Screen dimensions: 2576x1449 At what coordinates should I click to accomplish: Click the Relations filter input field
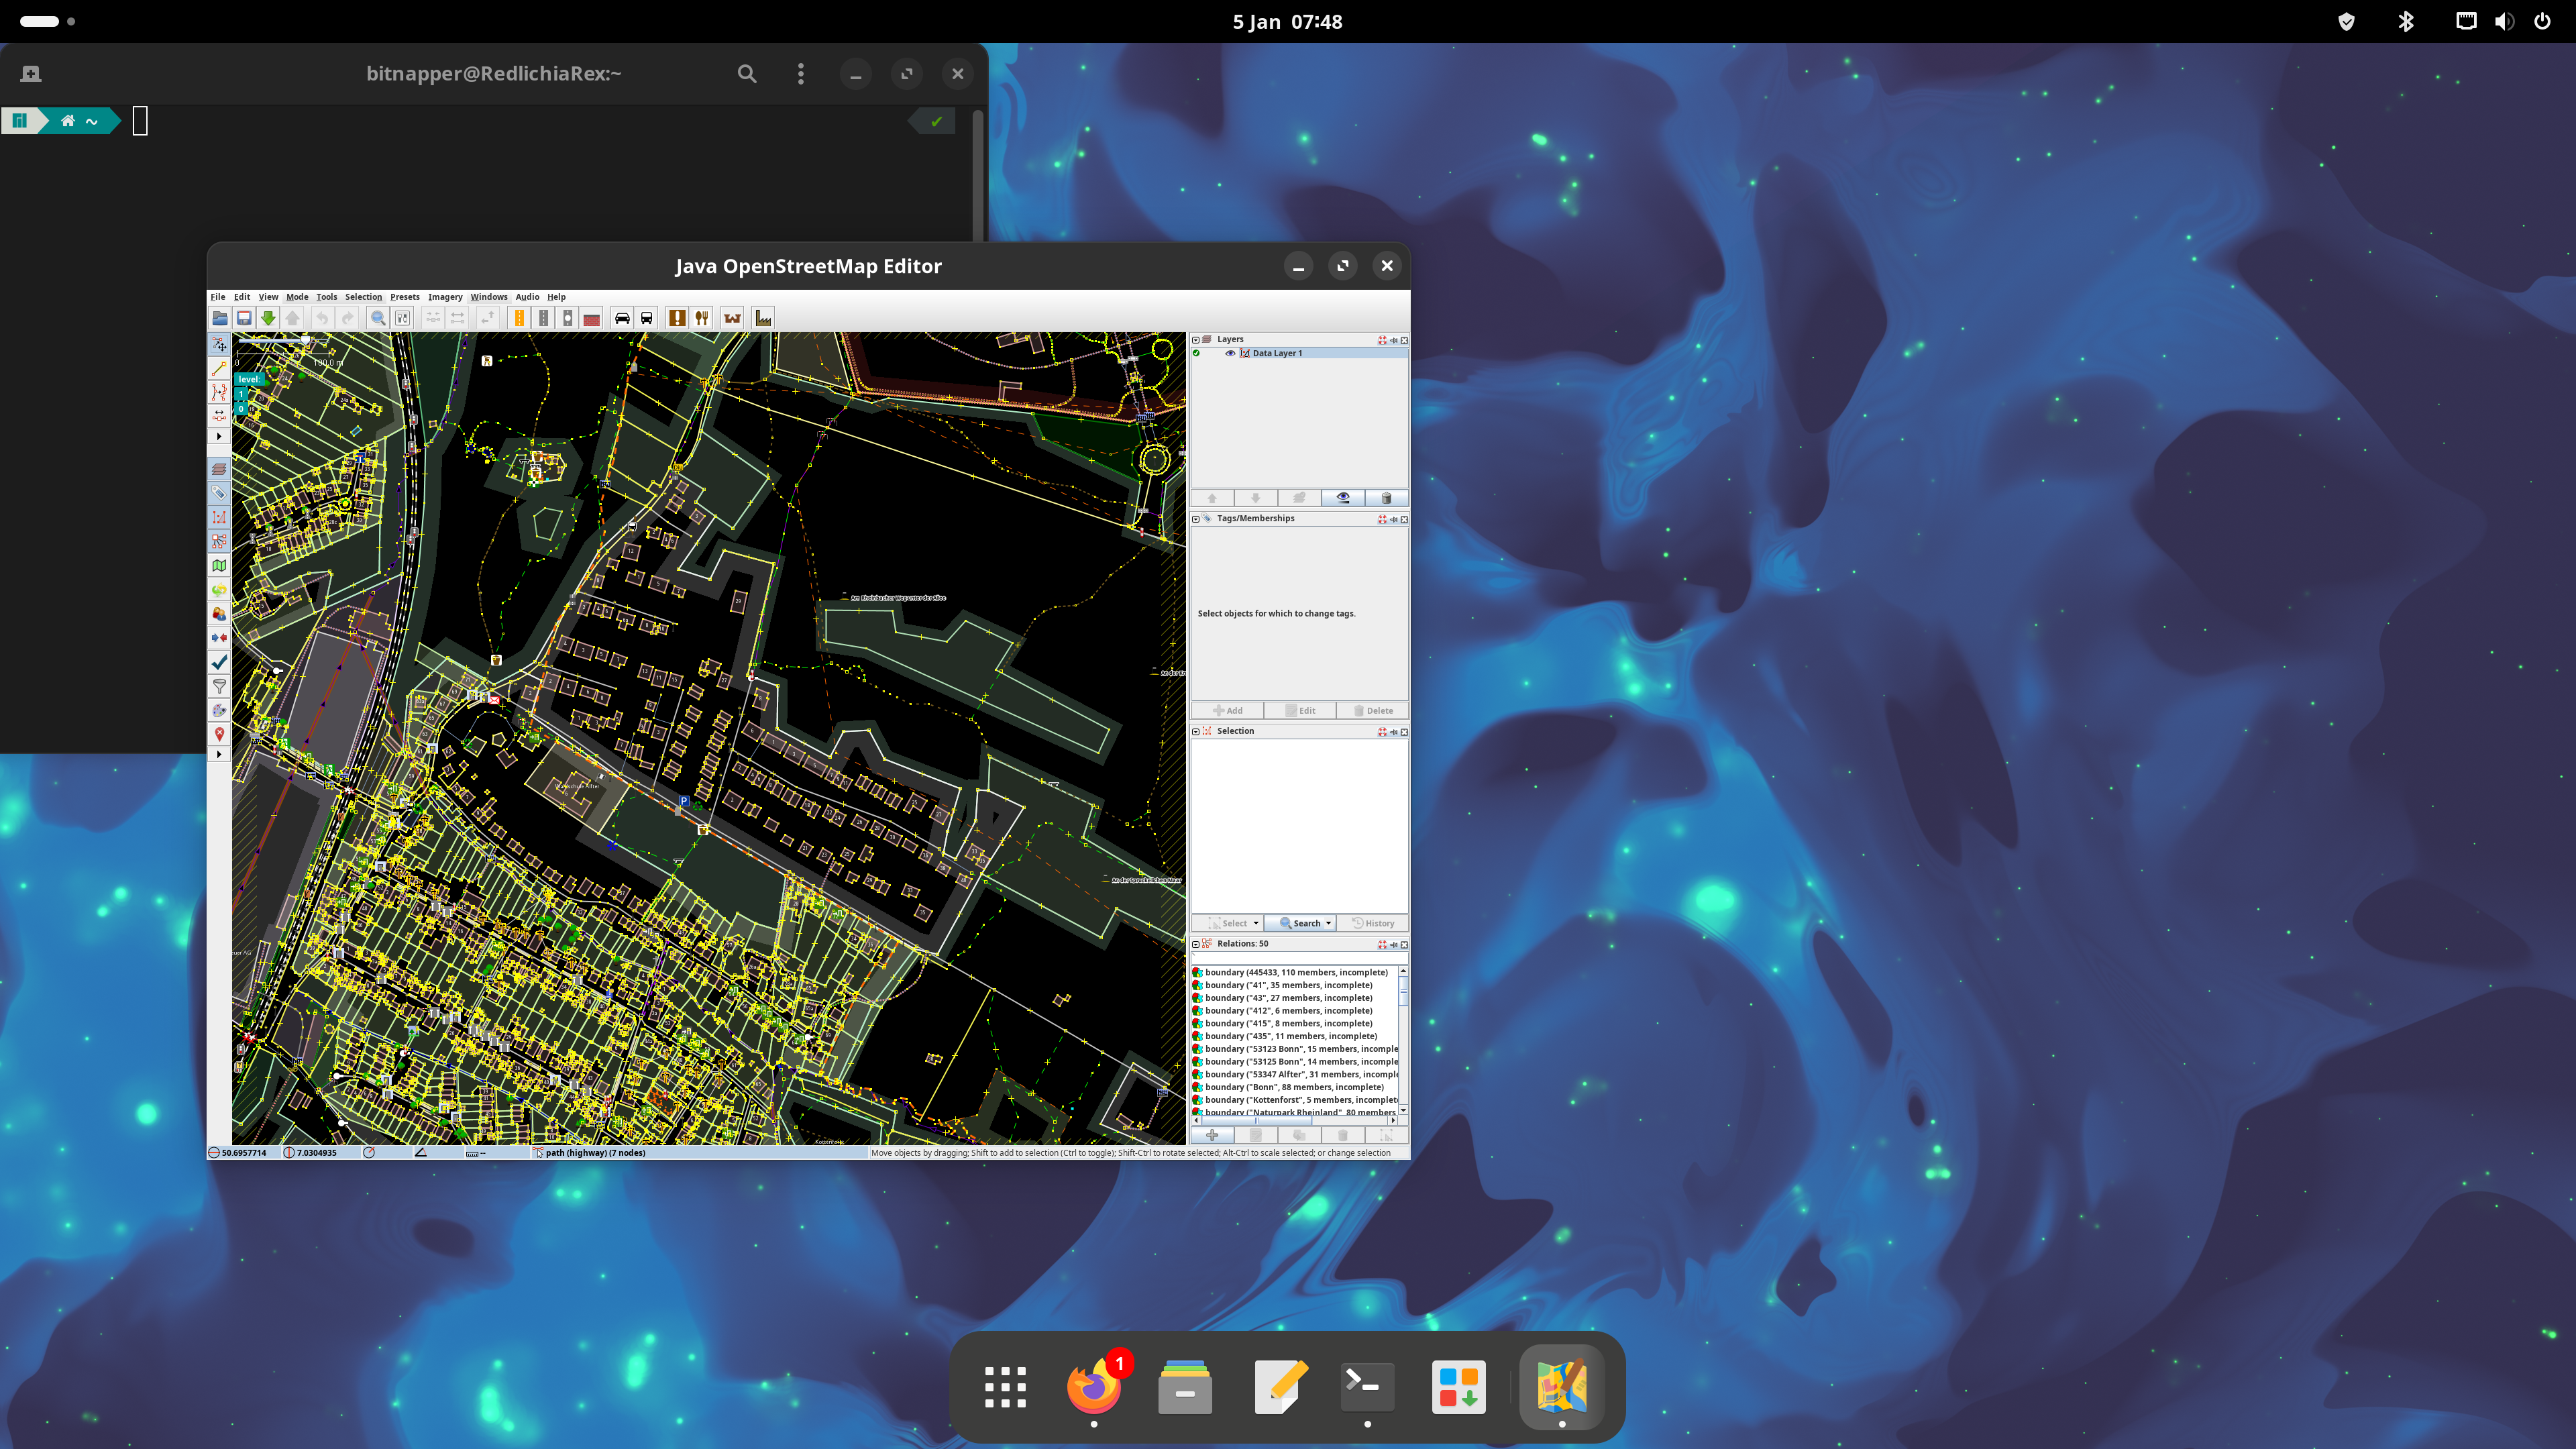point(1299,958)
